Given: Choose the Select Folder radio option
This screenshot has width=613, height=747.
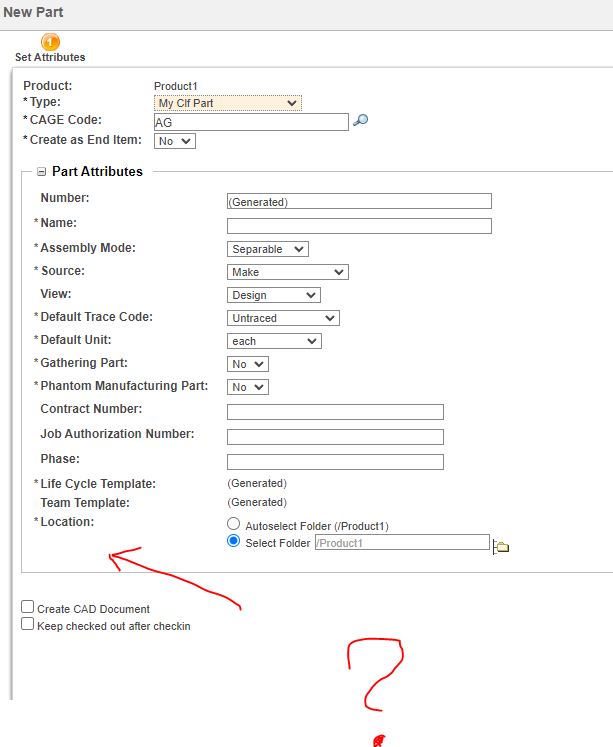Looking at the screenshot, I should tap(234, 542).
